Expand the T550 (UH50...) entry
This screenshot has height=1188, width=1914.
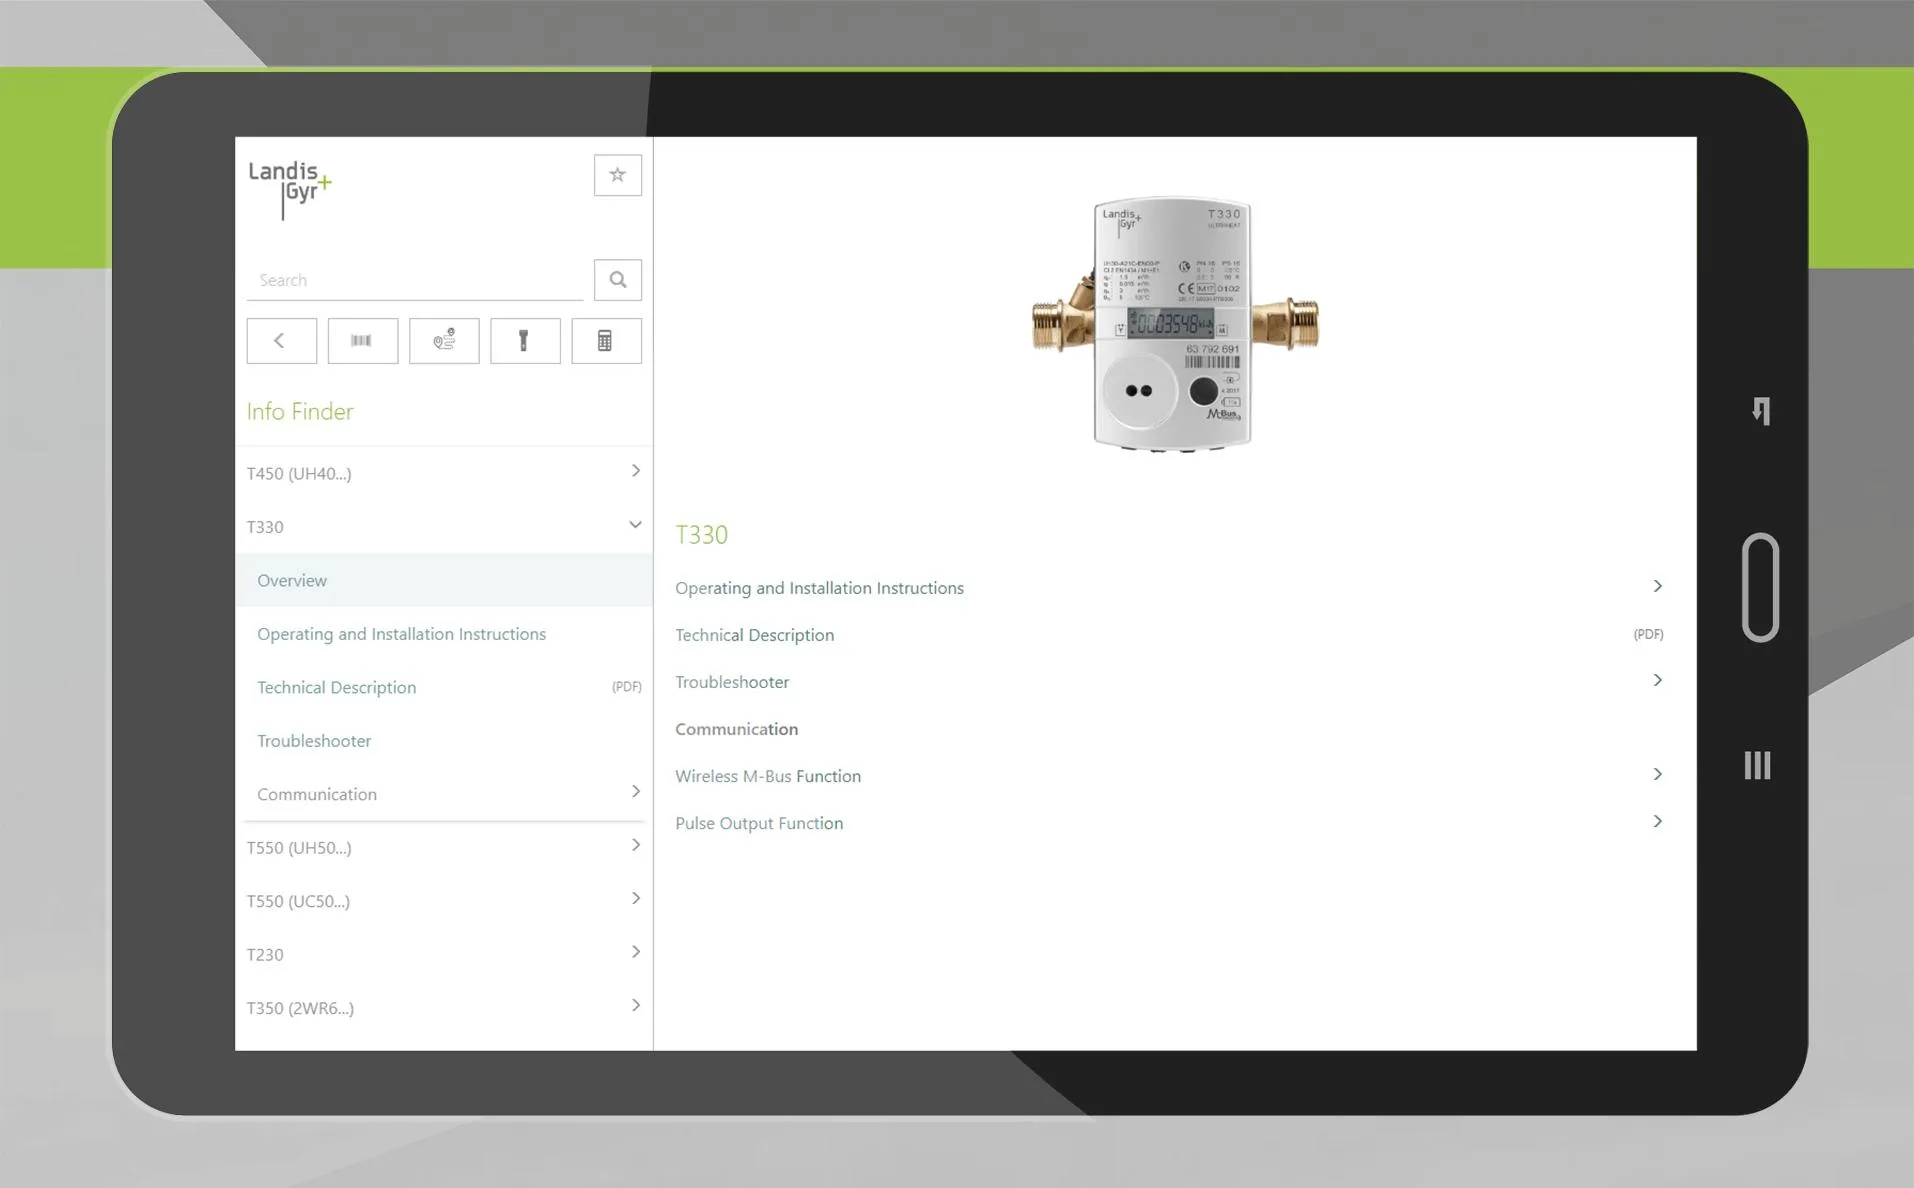point(635,846)
